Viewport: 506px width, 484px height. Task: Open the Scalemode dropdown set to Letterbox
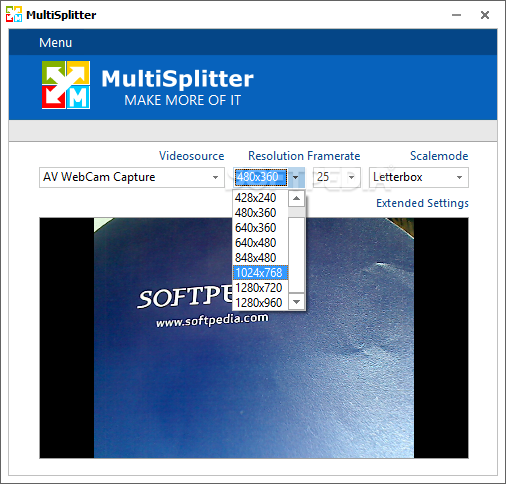419,177
